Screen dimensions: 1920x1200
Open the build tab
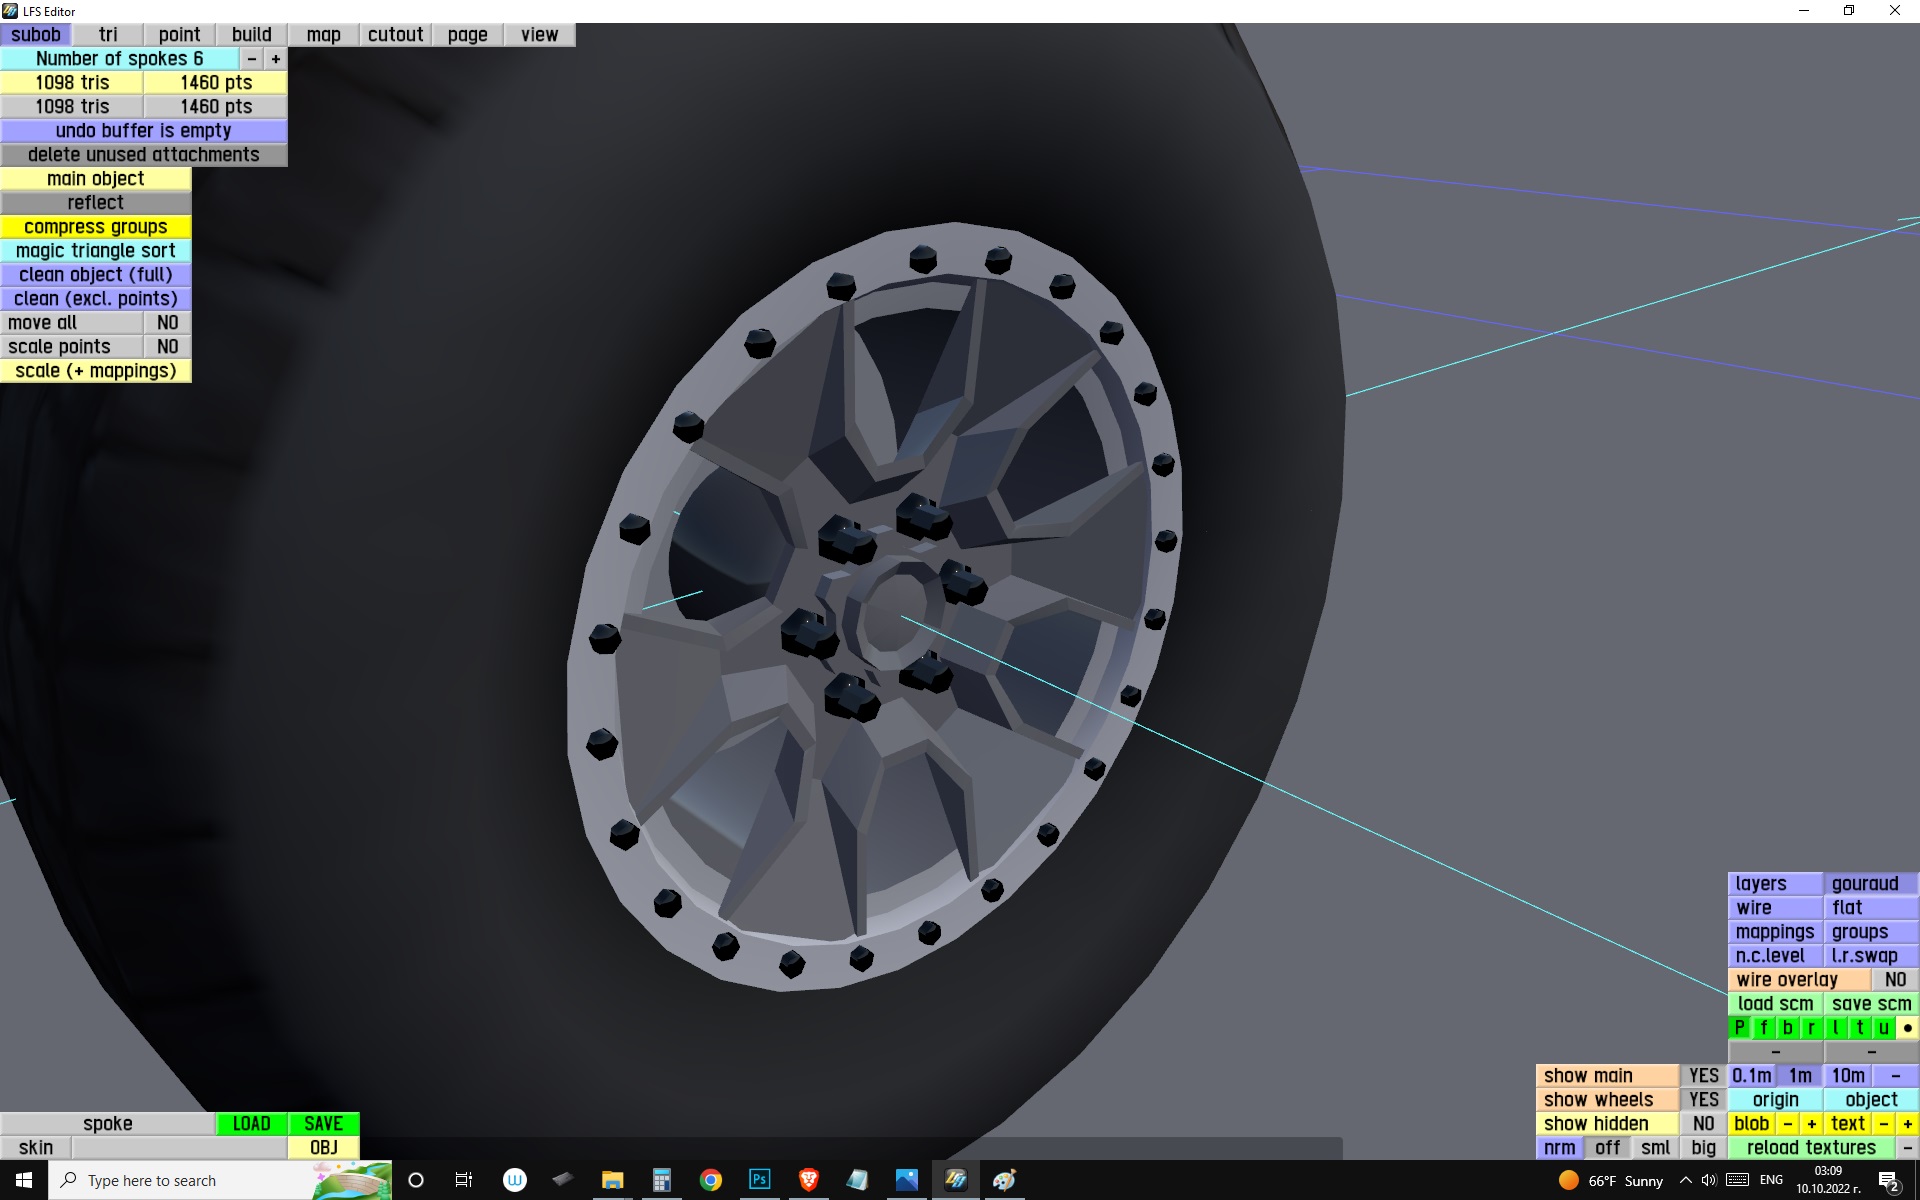251,35
